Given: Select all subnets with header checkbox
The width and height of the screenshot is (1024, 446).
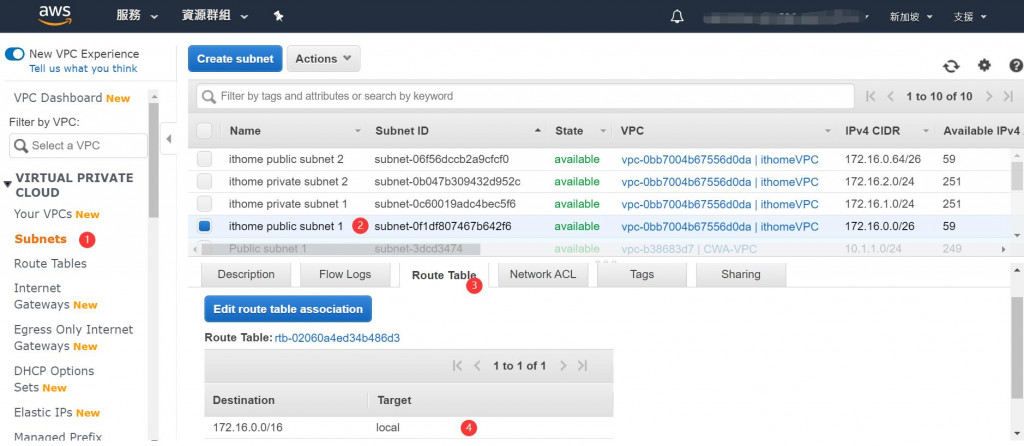Looking at the screenshot, I should 204,131.
